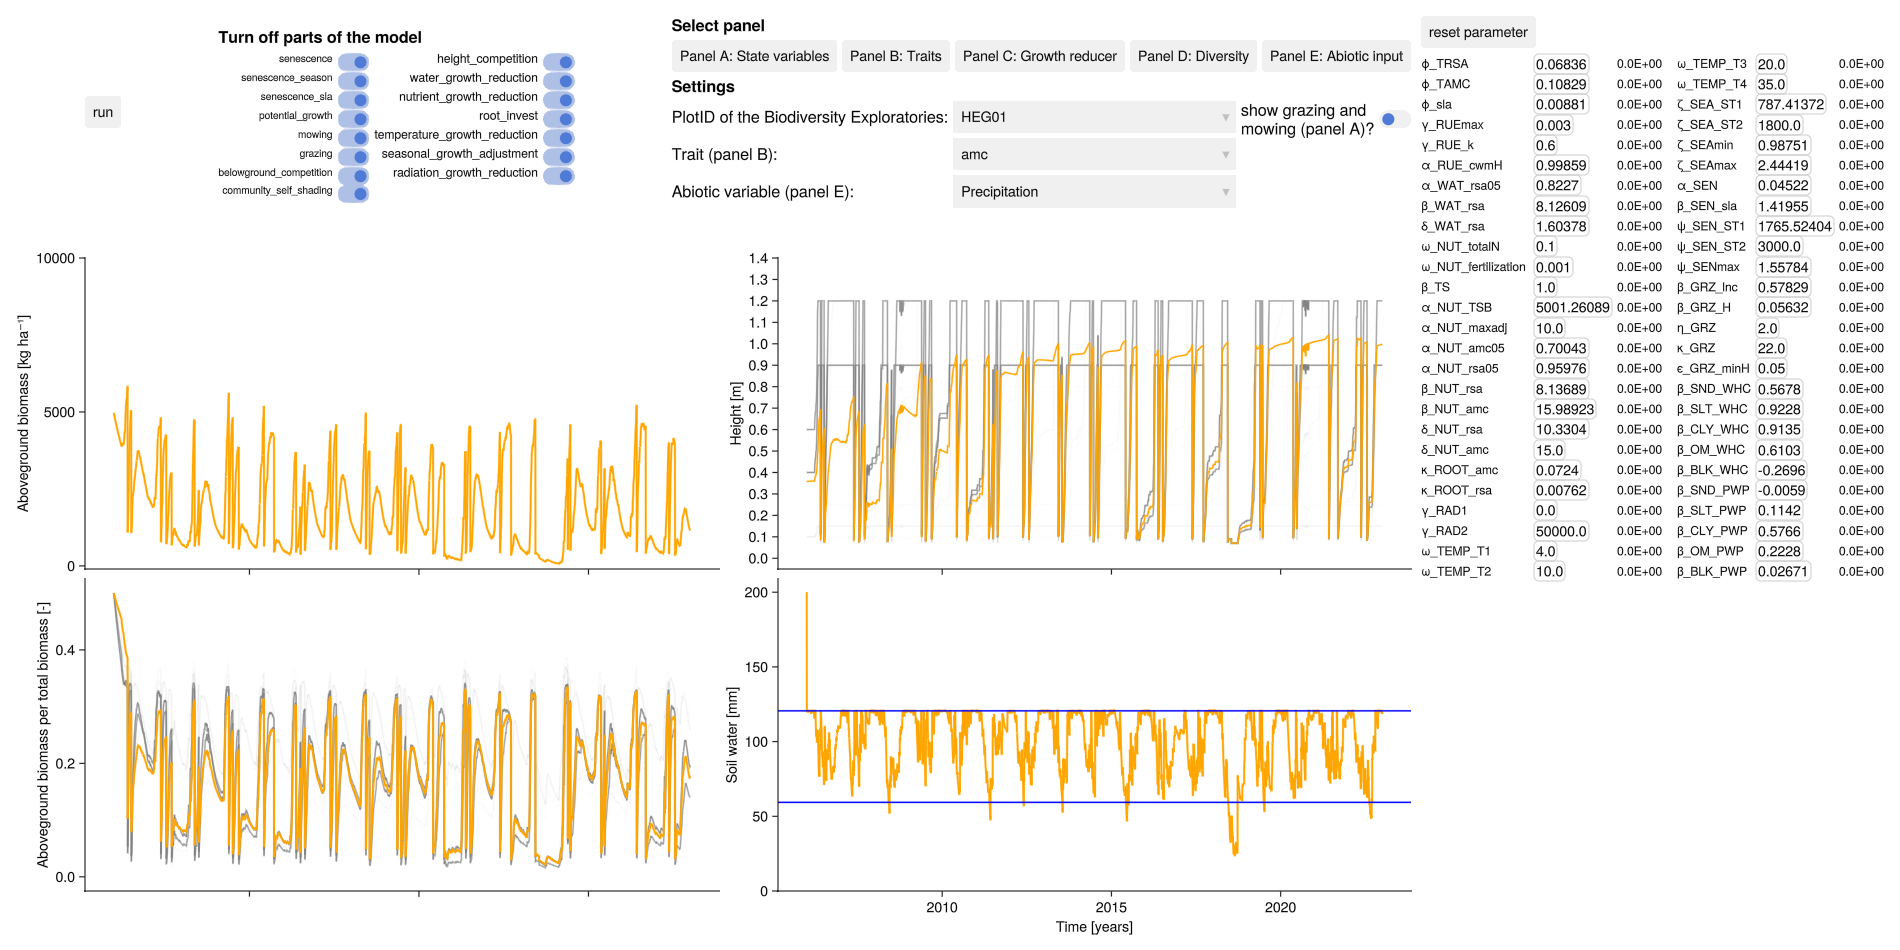Select Panel C: Growth reducer

coord(1039,56)
